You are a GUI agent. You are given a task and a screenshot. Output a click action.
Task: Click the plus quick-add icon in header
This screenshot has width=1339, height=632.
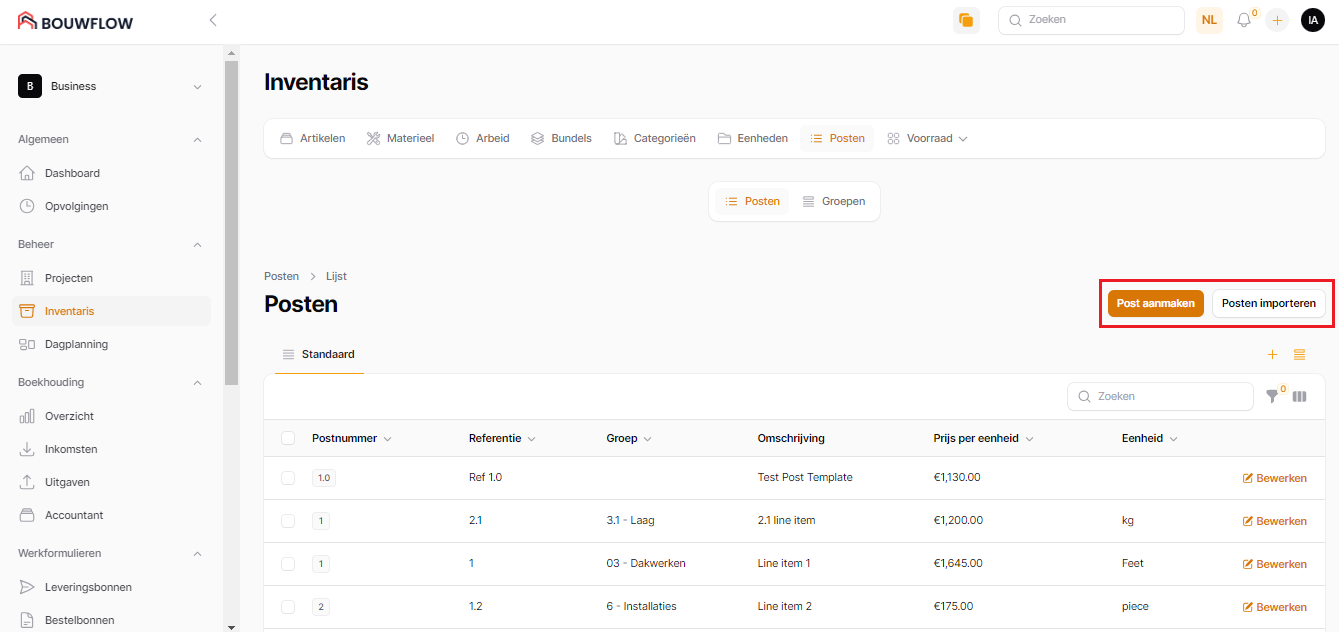click(x=1277, y=20)
